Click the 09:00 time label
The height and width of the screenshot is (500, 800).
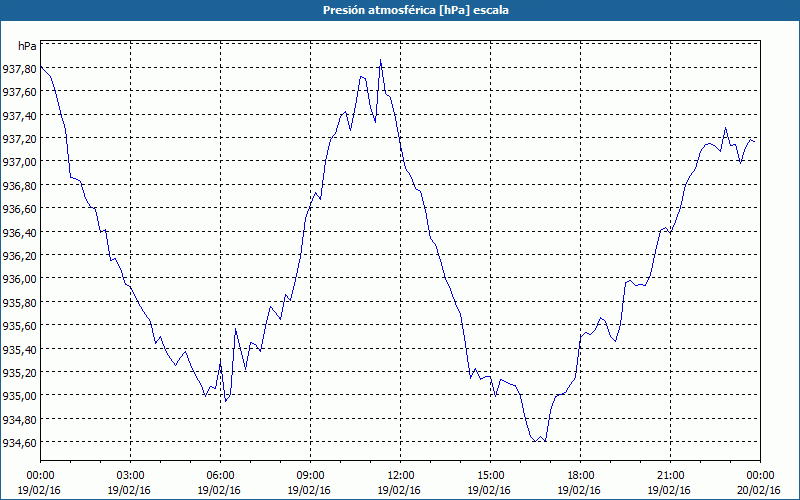point(310,476)
